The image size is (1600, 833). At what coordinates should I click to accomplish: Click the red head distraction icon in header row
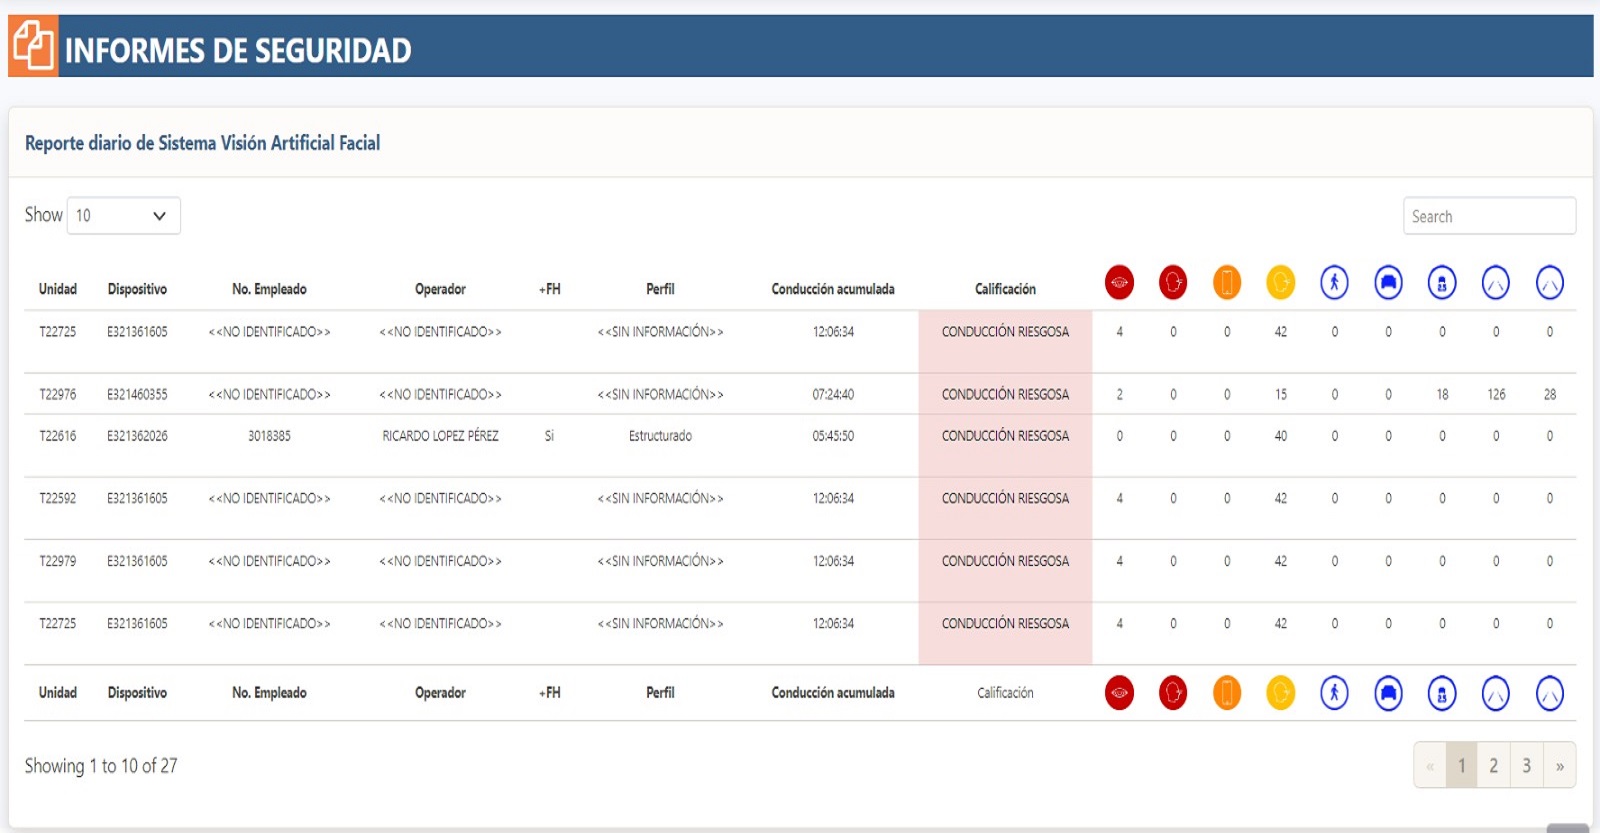pos(1173,283)
